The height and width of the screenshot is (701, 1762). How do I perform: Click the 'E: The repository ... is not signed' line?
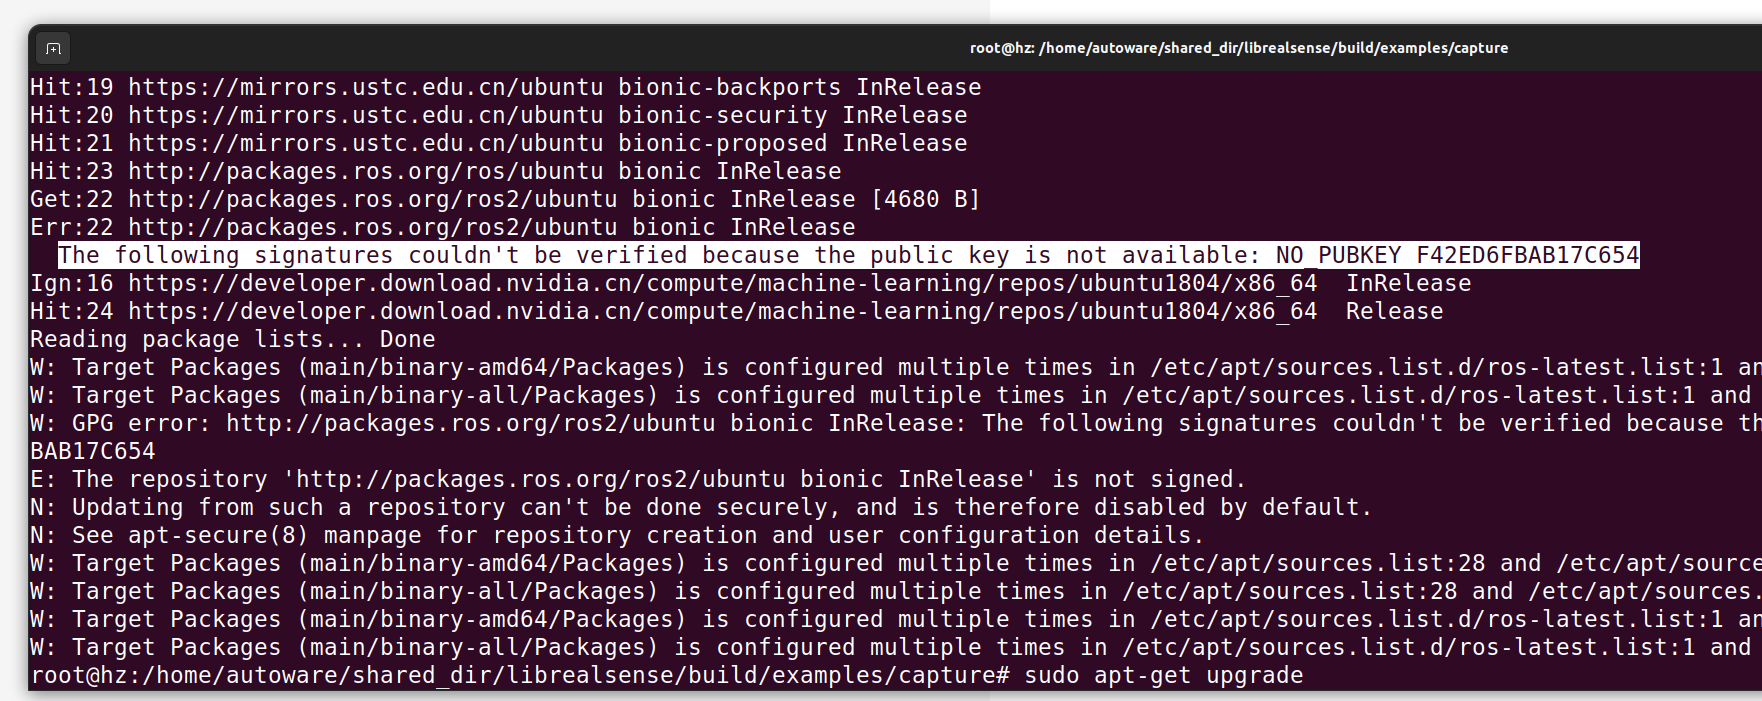coord(638,479)
